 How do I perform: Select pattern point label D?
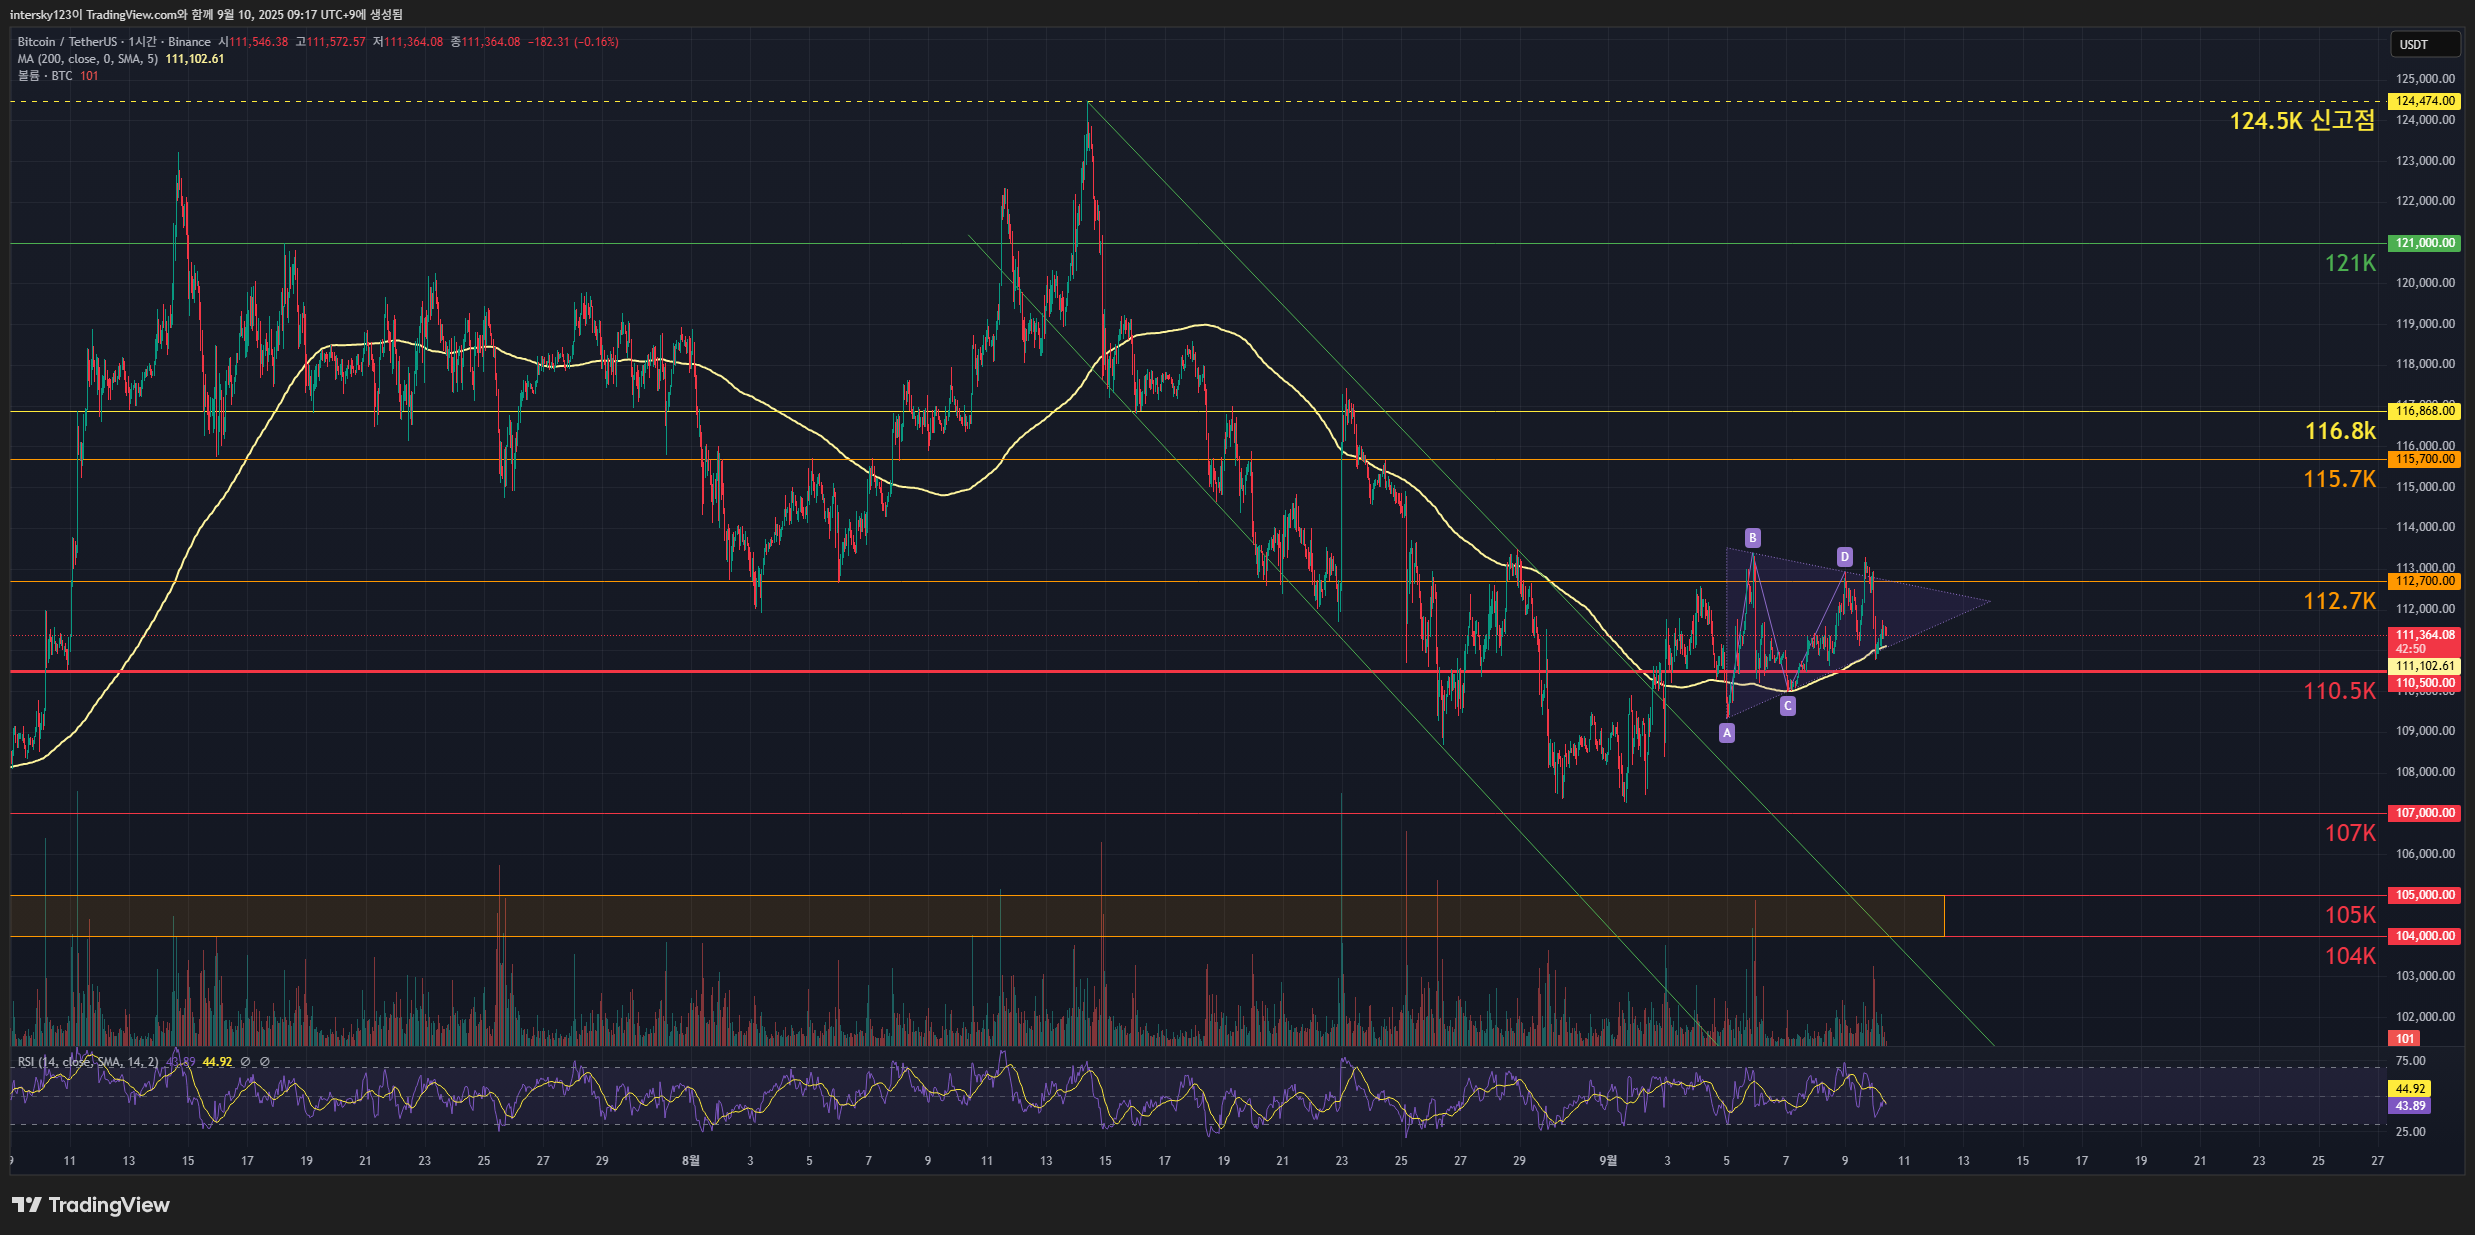point(1844,557)
